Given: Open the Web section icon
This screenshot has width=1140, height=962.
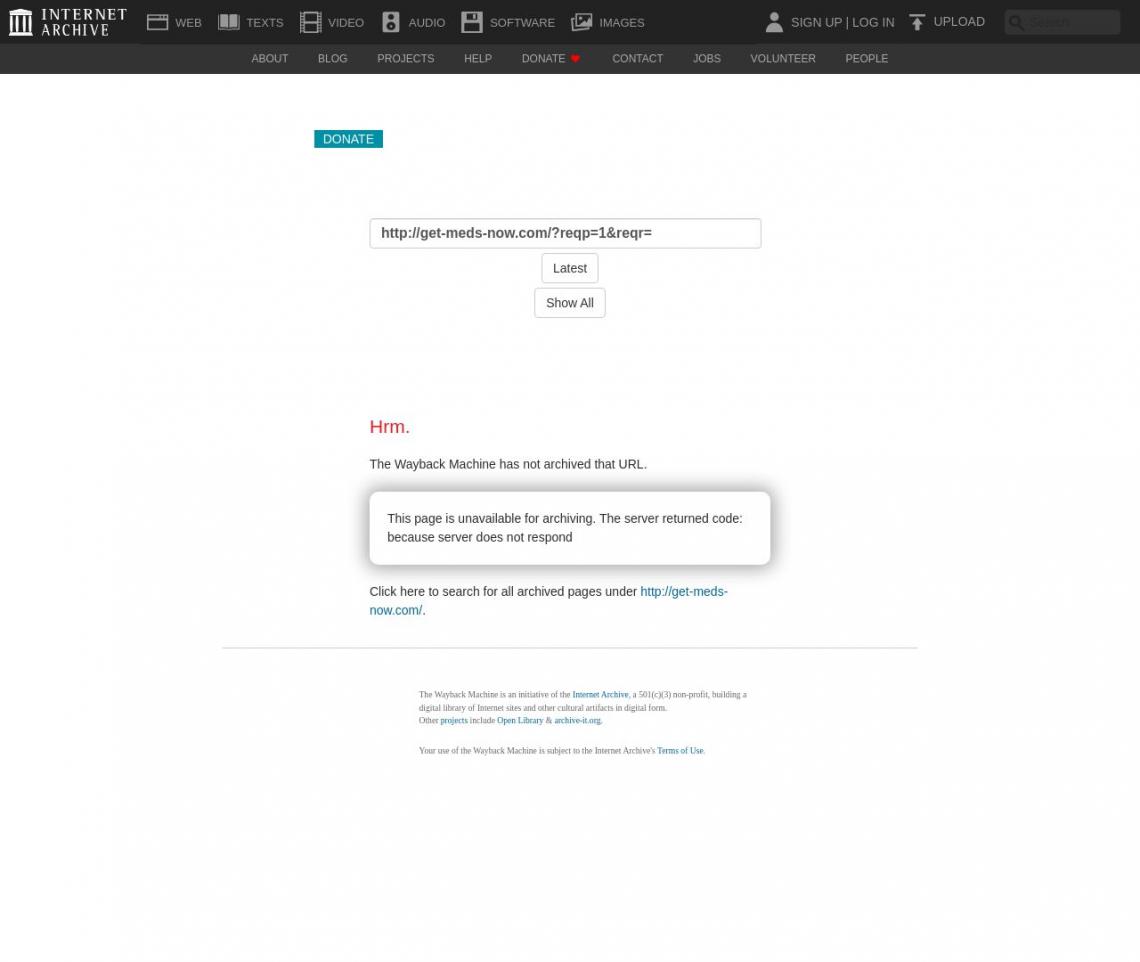Looking at the screenshot, I should 157,22.
